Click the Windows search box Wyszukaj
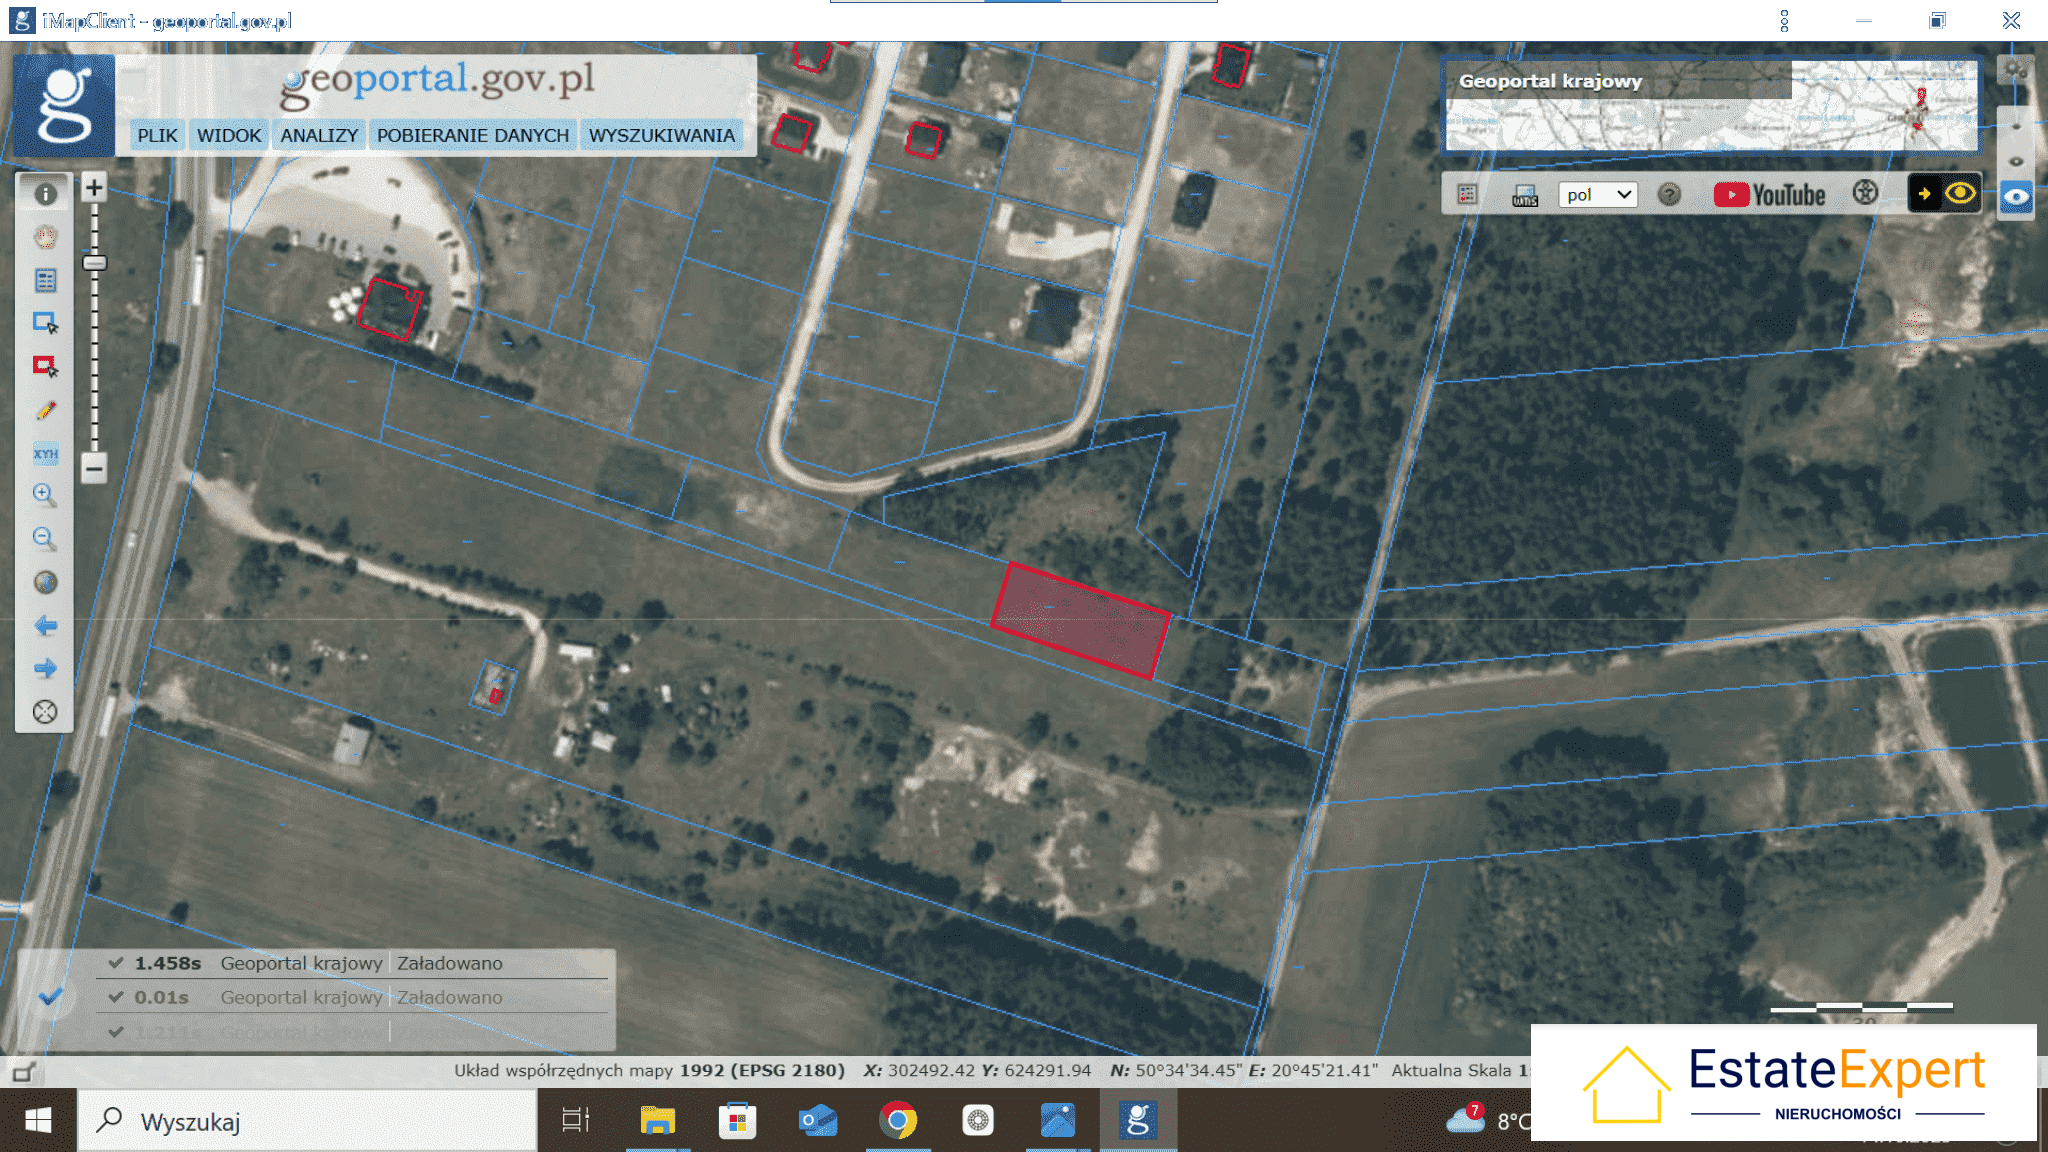The width and height of the screenshot is (2048, 1152). 308,1121
